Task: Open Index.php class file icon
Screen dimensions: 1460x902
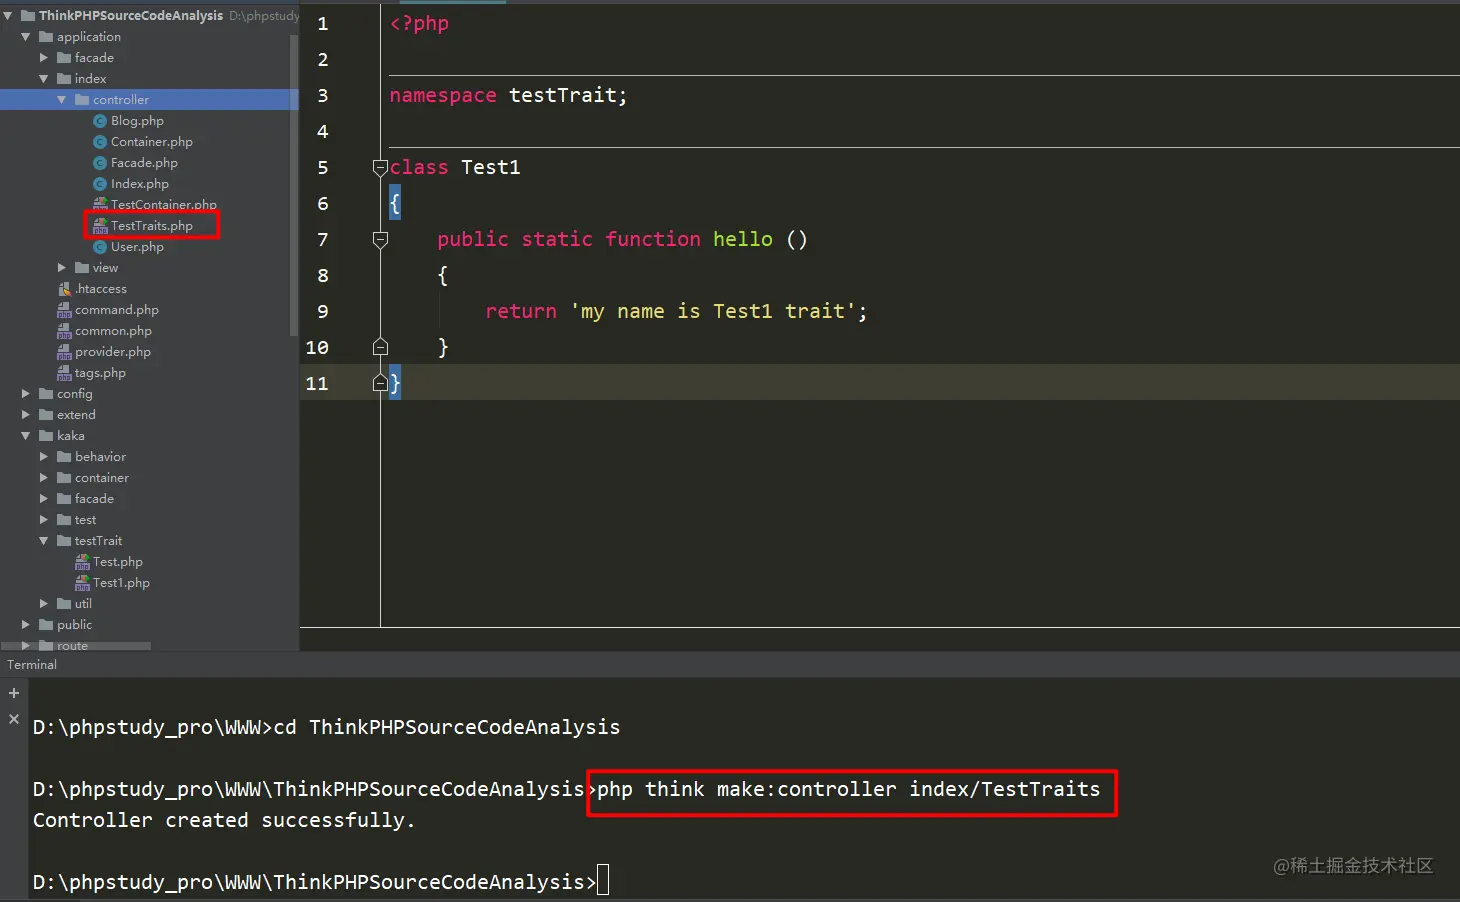Action: click(x=100, y=184)
